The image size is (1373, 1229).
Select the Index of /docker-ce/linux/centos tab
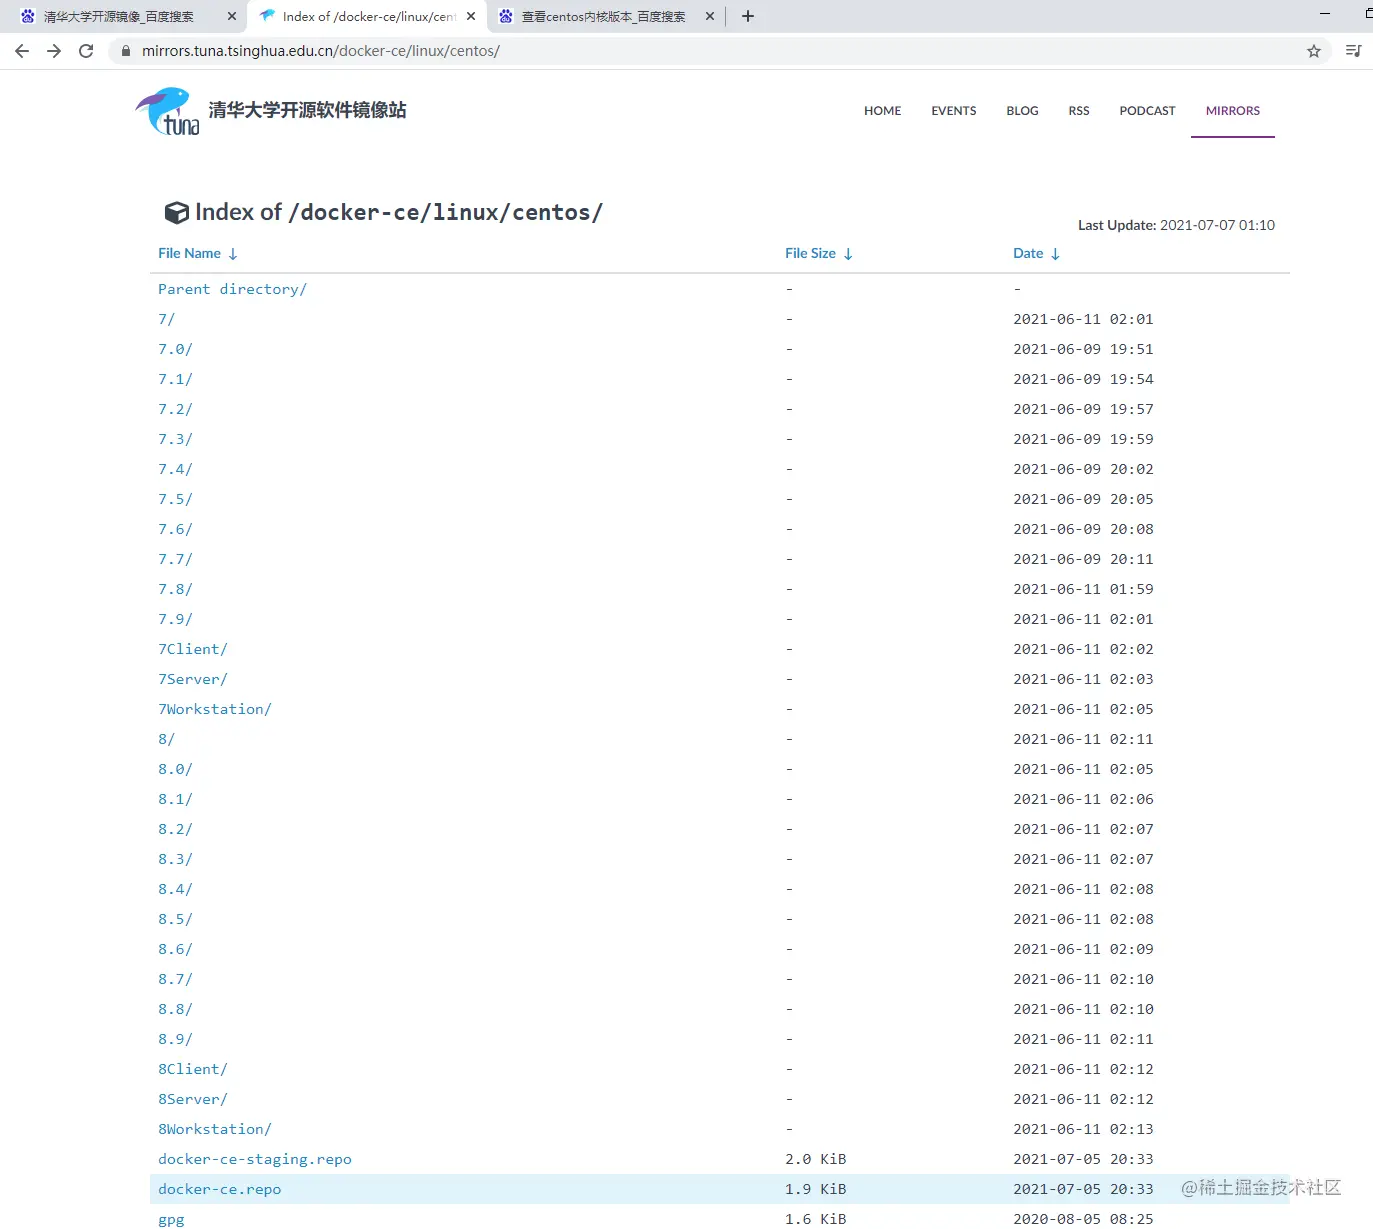coord(368,17)
